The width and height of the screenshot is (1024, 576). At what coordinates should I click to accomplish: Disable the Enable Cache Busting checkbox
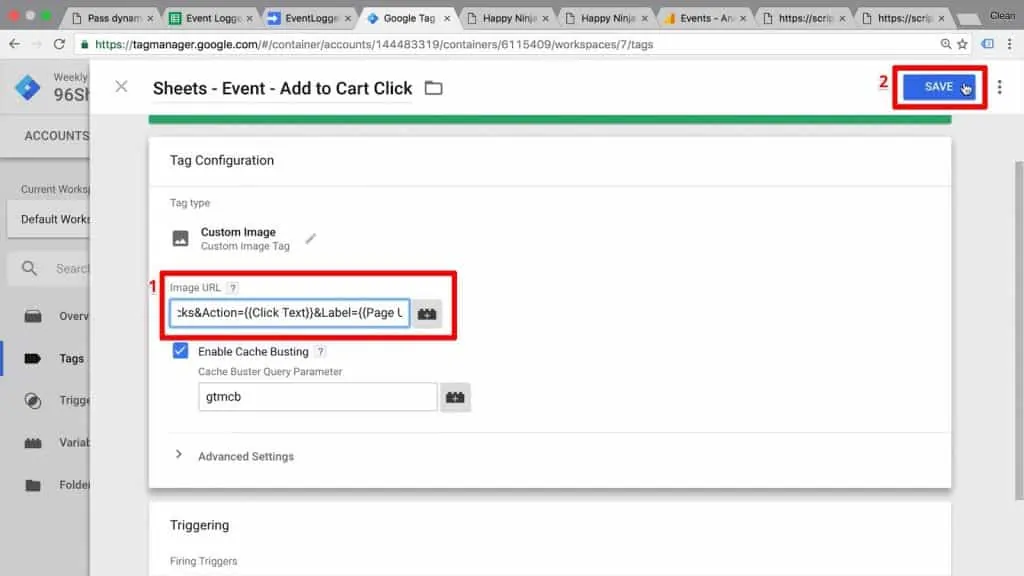pos(181,351)
